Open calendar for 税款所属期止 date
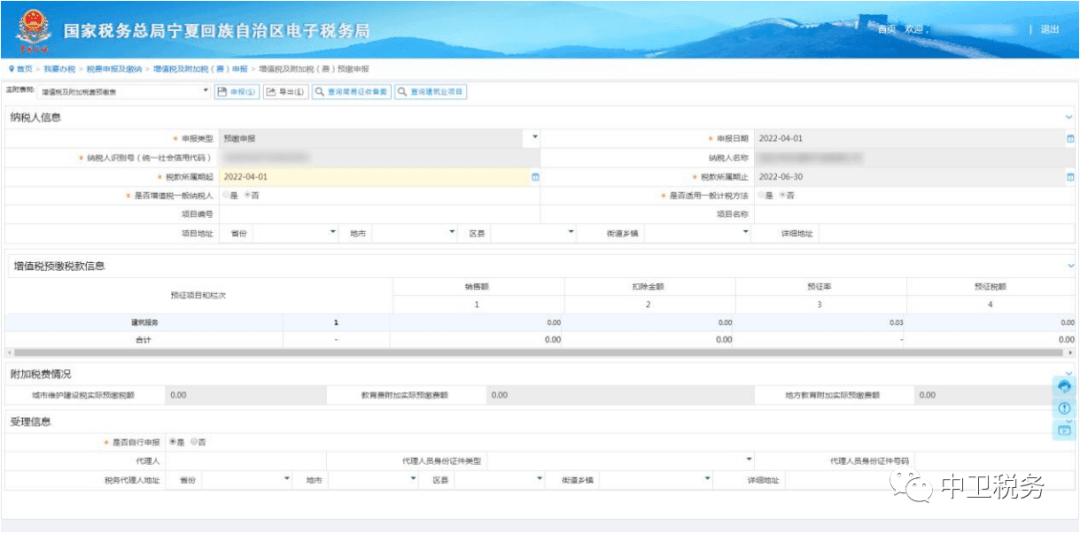 coord(1070,177)
